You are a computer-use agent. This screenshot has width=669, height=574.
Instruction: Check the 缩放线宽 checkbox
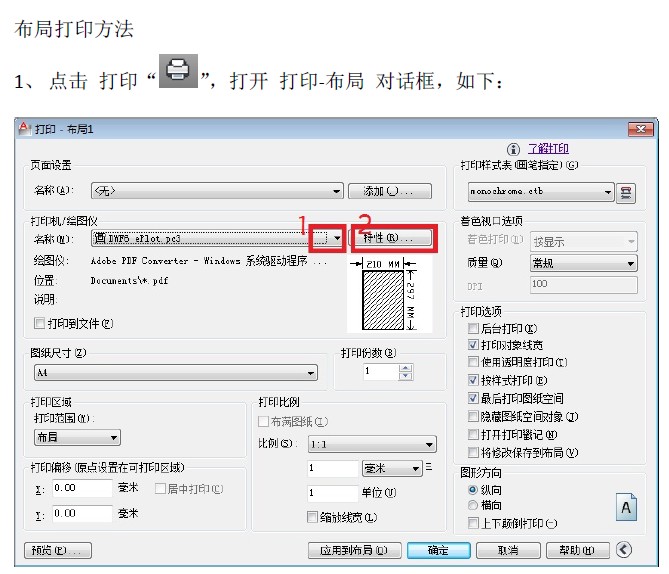click(312, 517)
